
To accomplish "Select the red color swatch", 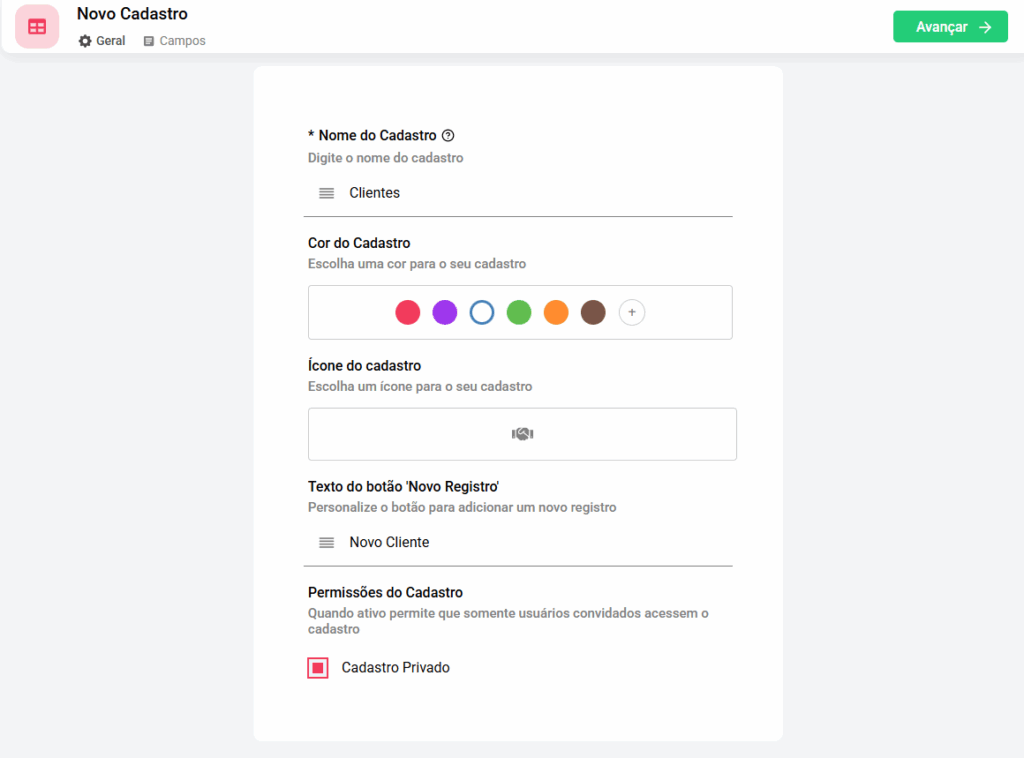I will (408, 313).
